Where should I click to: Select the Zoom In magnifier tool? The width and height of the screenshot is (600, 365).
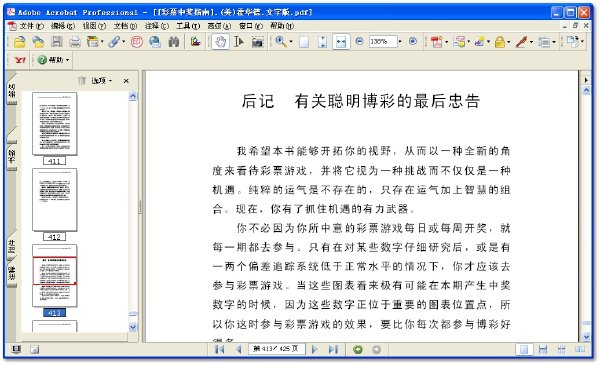pos(281,41)
